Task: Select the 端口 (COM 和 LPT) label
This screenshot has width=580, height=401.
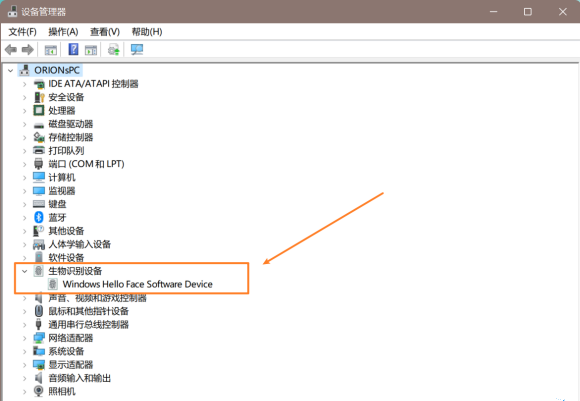Action: (x=86, y=164)
